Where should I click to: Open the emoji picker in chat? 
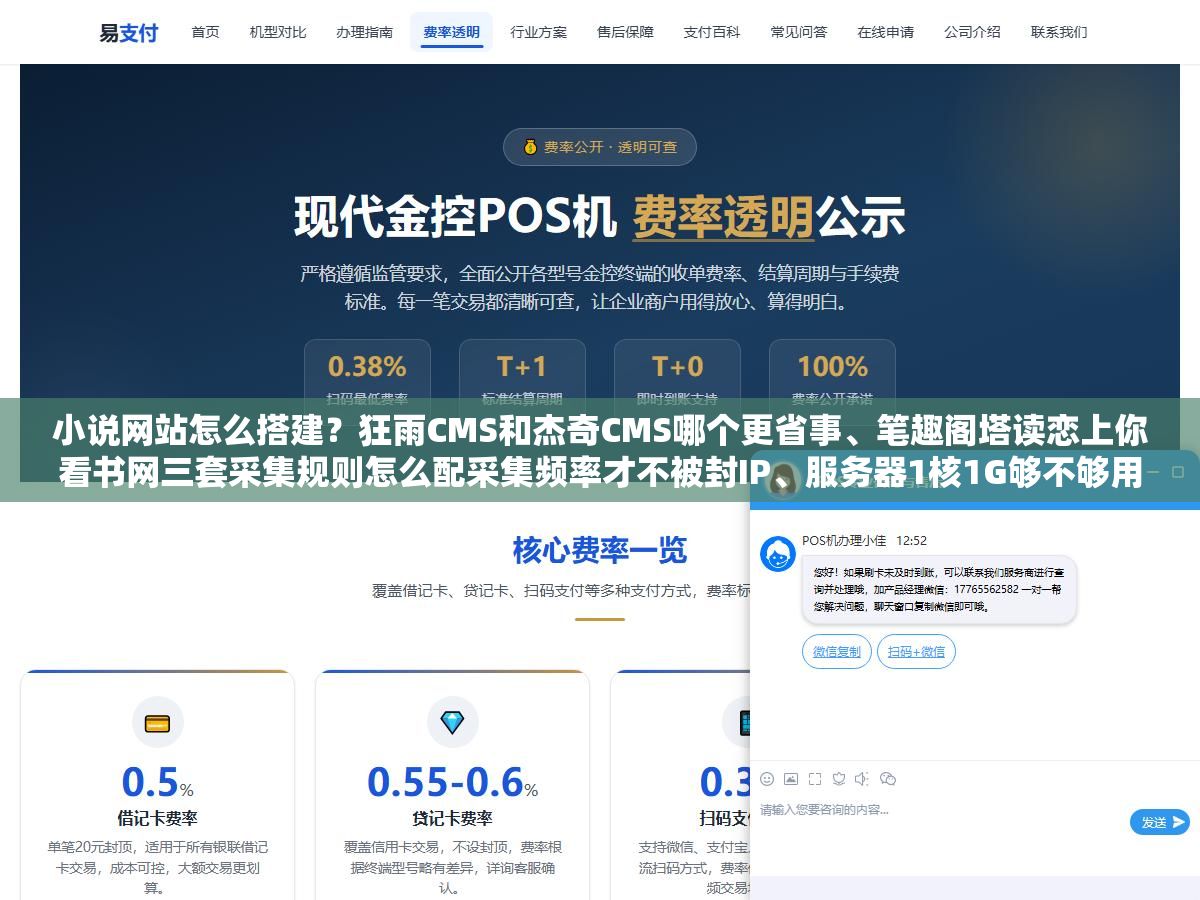767,778
